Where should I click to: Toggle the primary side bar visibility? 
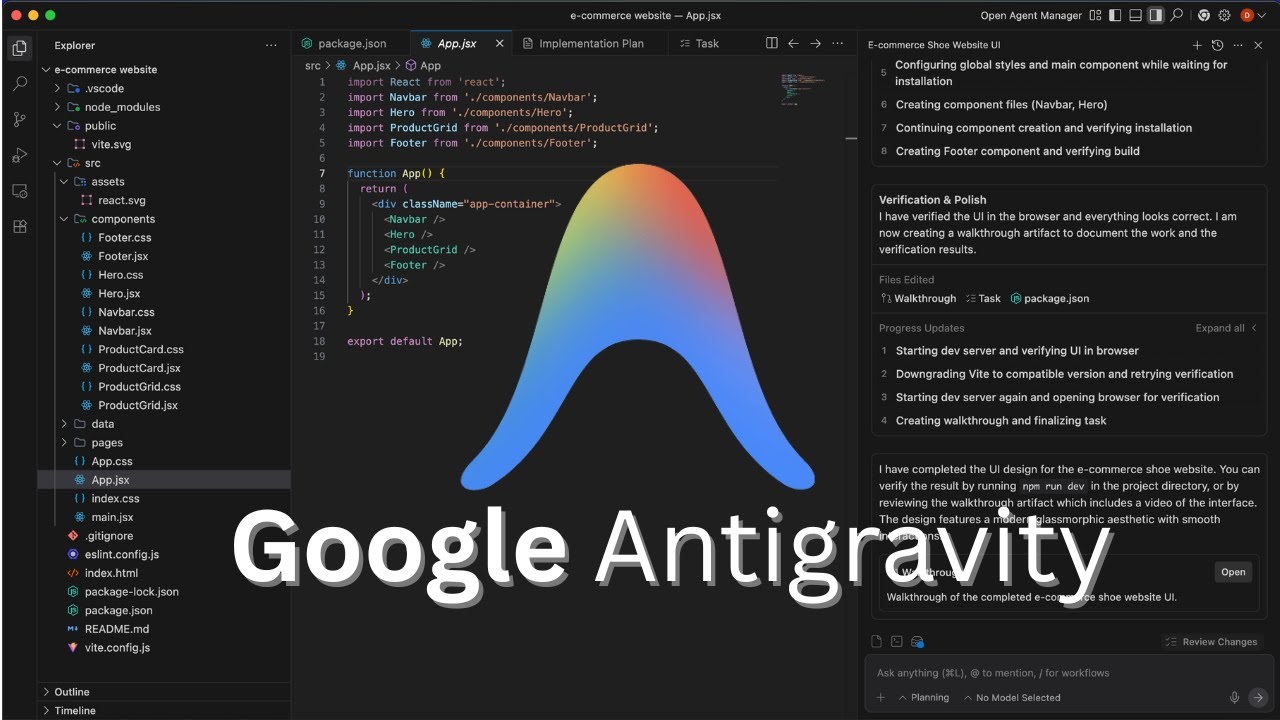click(x=1115, y=15)
